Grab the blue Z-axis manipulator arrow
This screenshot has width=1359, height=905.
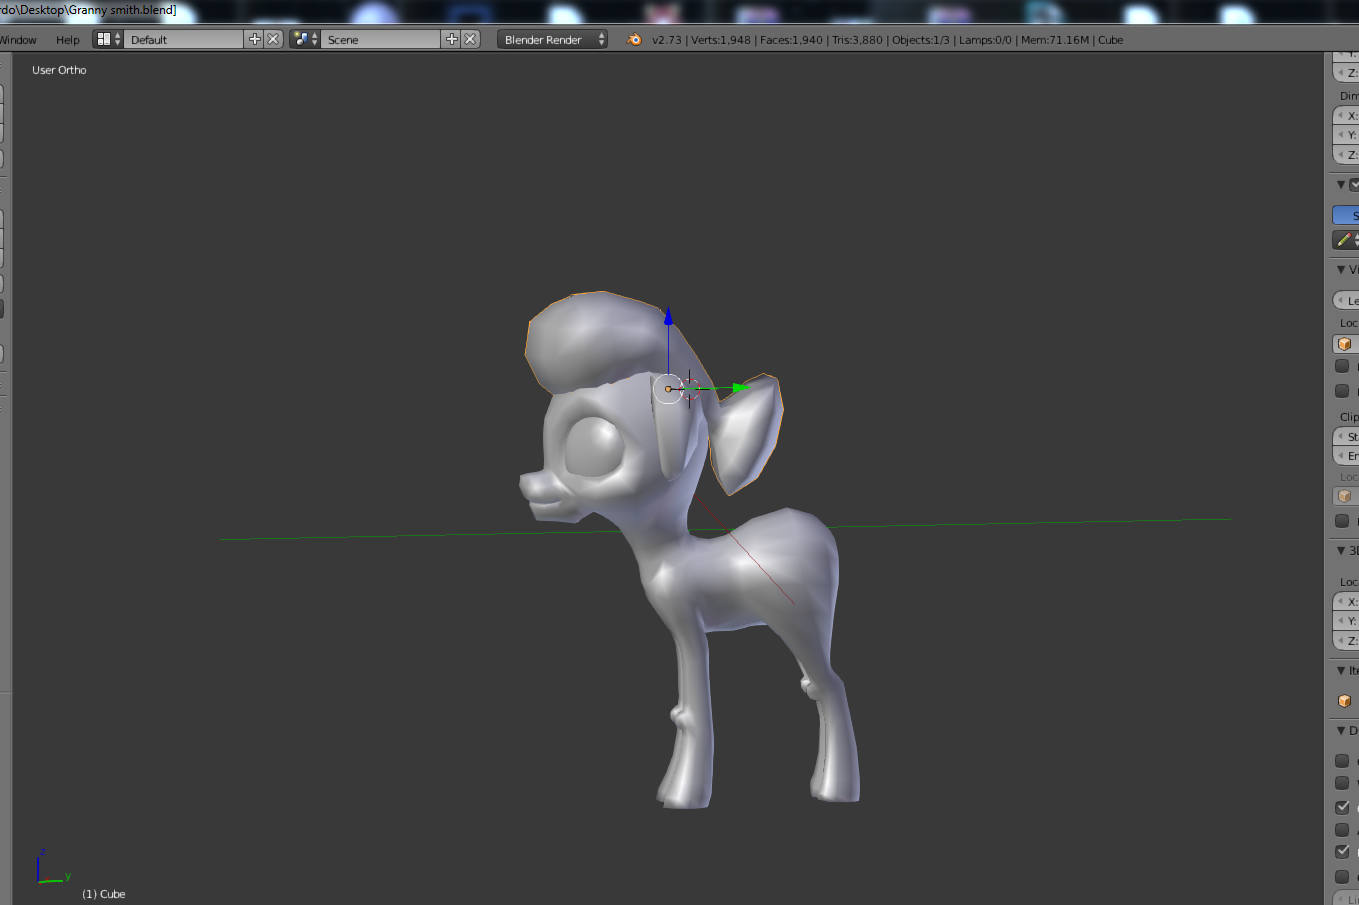668,318
